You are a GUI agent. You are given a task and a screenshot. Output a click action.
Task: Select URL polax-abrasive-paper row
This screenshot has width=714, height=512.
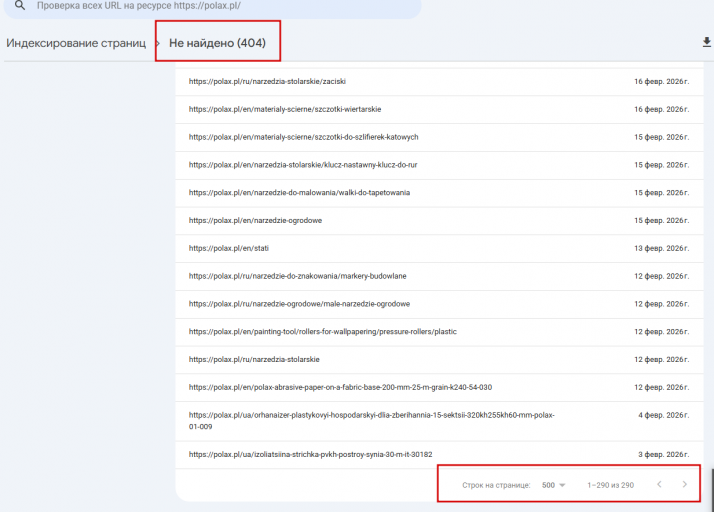coord(439,387)
